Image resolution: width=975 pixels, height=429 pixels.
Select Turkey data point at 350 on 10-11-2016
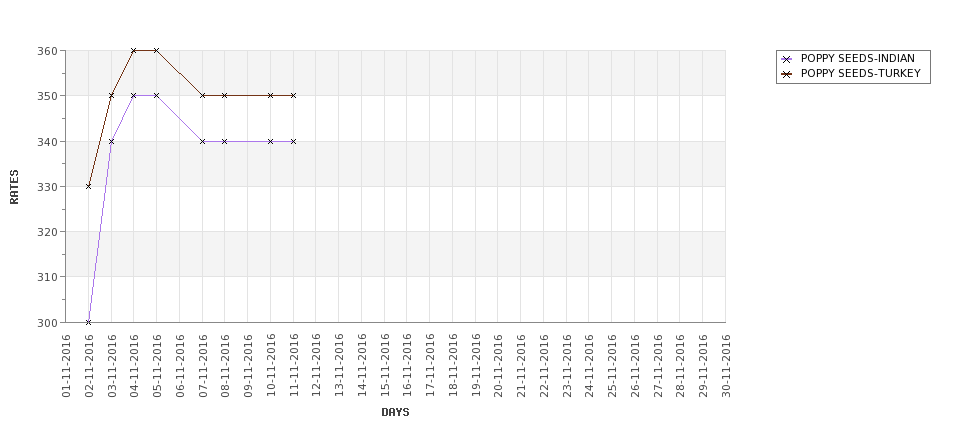[270, 96]
